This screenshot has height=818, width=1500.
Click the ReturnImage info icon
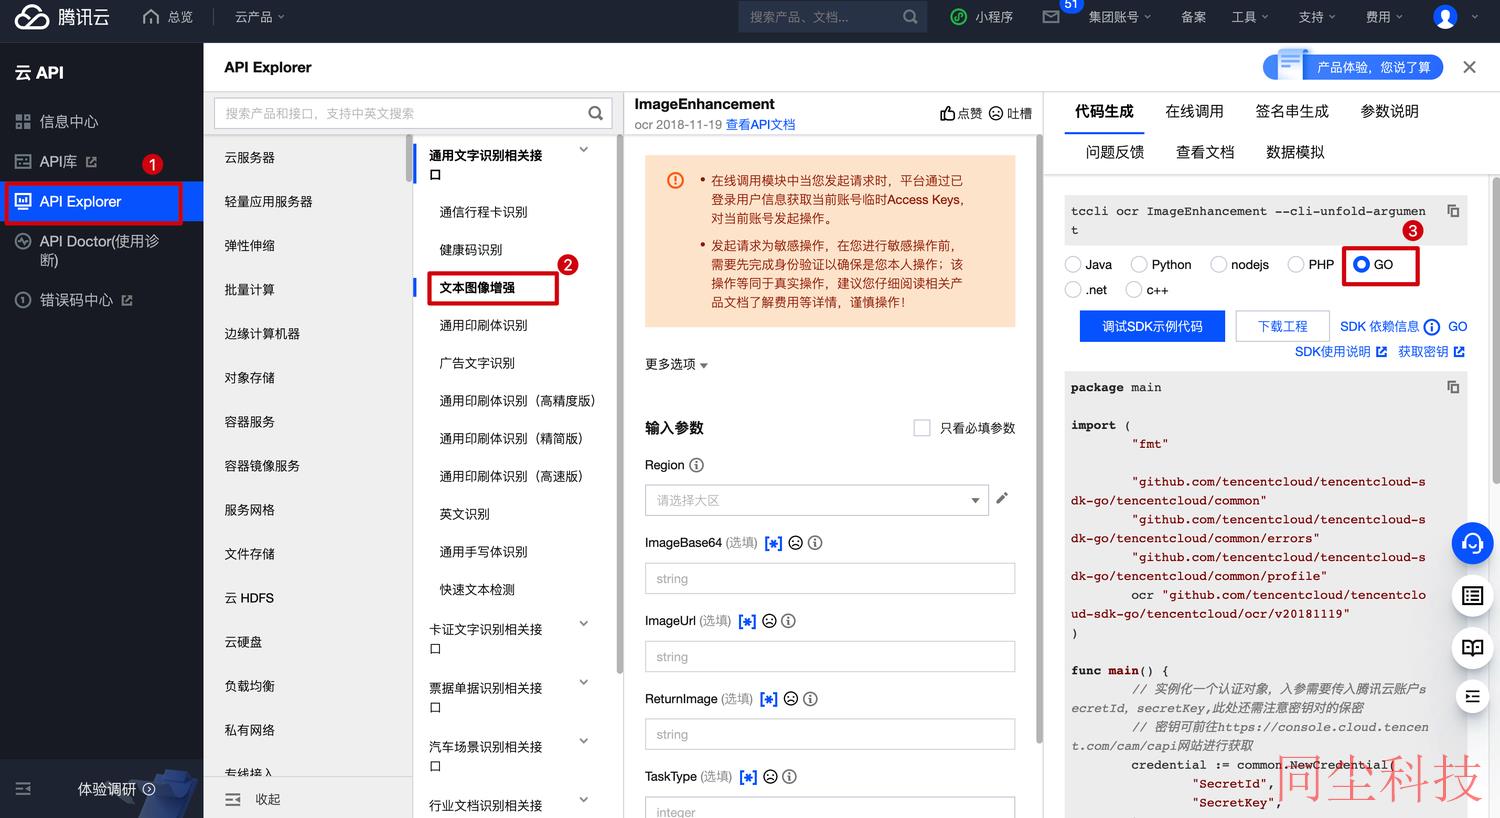(810, 699)
